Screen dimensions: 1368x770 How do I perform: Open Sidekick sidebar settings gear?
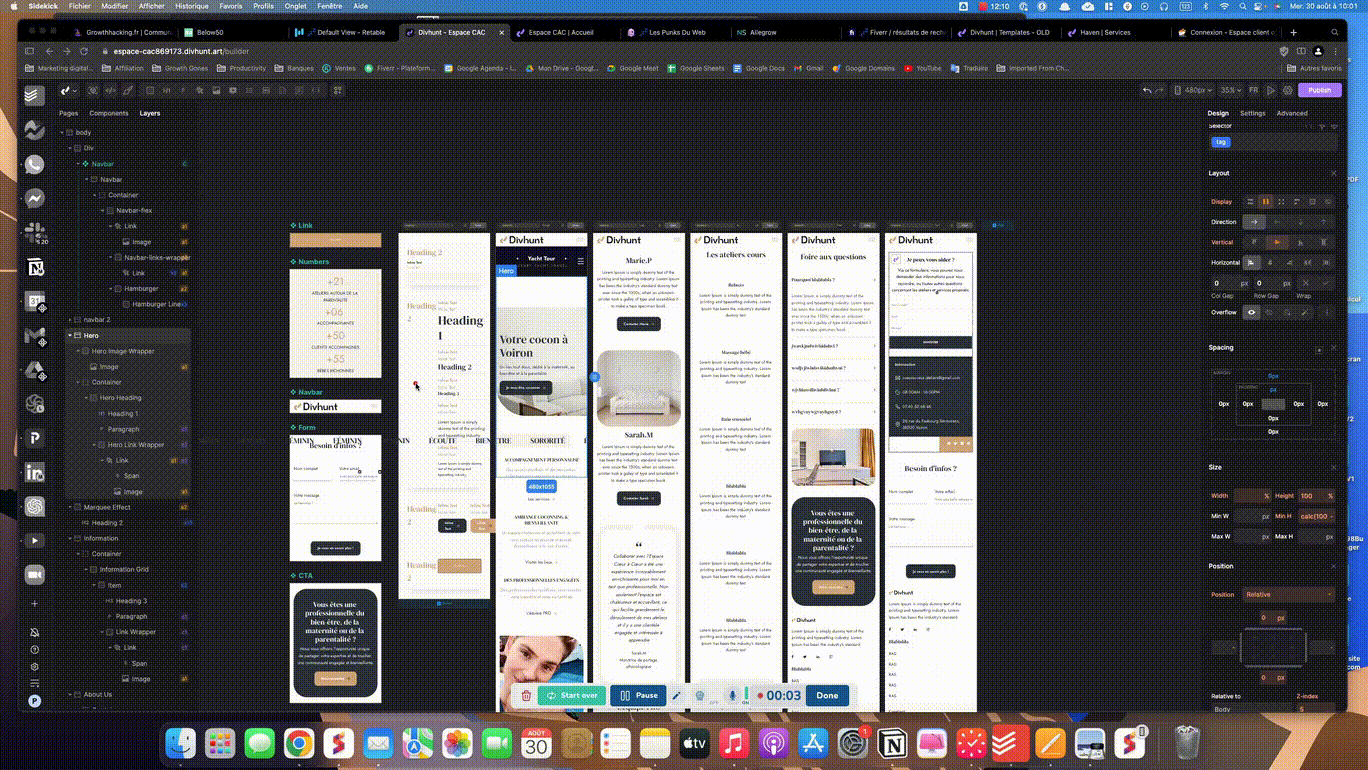click(x=35, y=666)
